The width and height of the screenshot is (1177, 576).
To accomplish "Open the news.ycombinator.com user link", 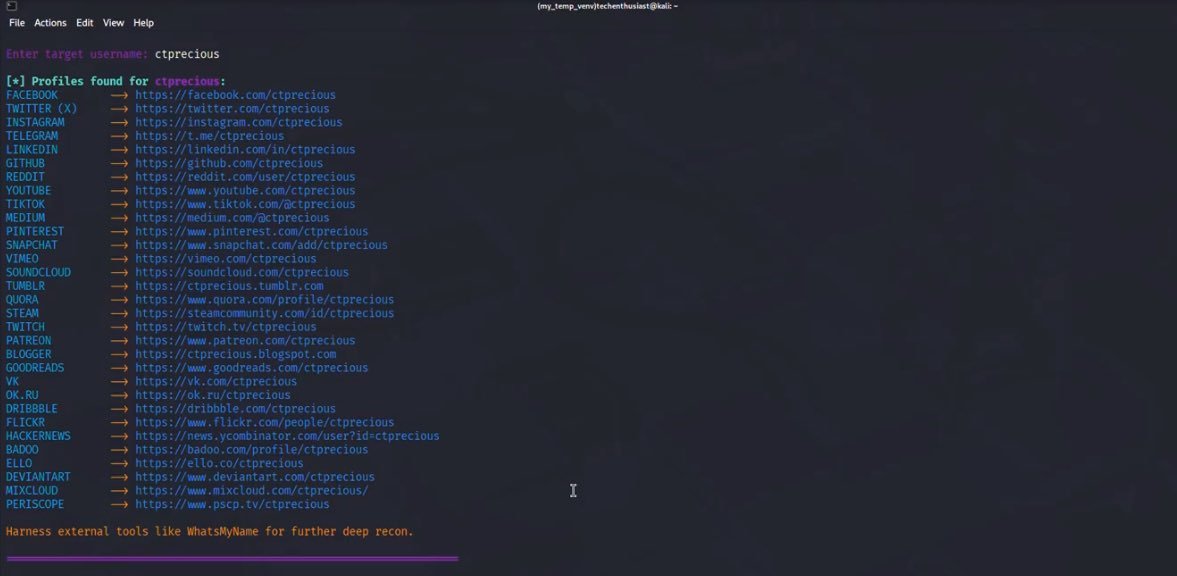I will (x=287, y=436).
